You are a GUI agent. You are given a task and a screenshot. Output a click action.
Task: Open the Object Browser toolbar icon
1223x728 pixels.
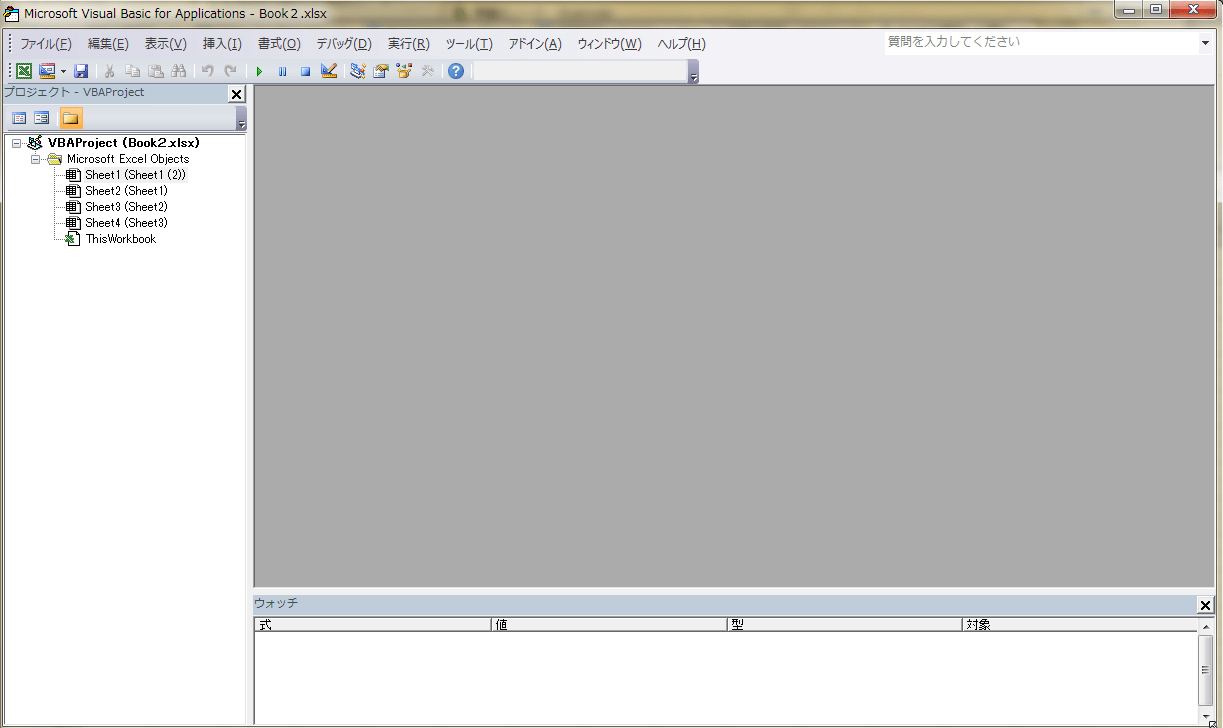coord(404,71)
